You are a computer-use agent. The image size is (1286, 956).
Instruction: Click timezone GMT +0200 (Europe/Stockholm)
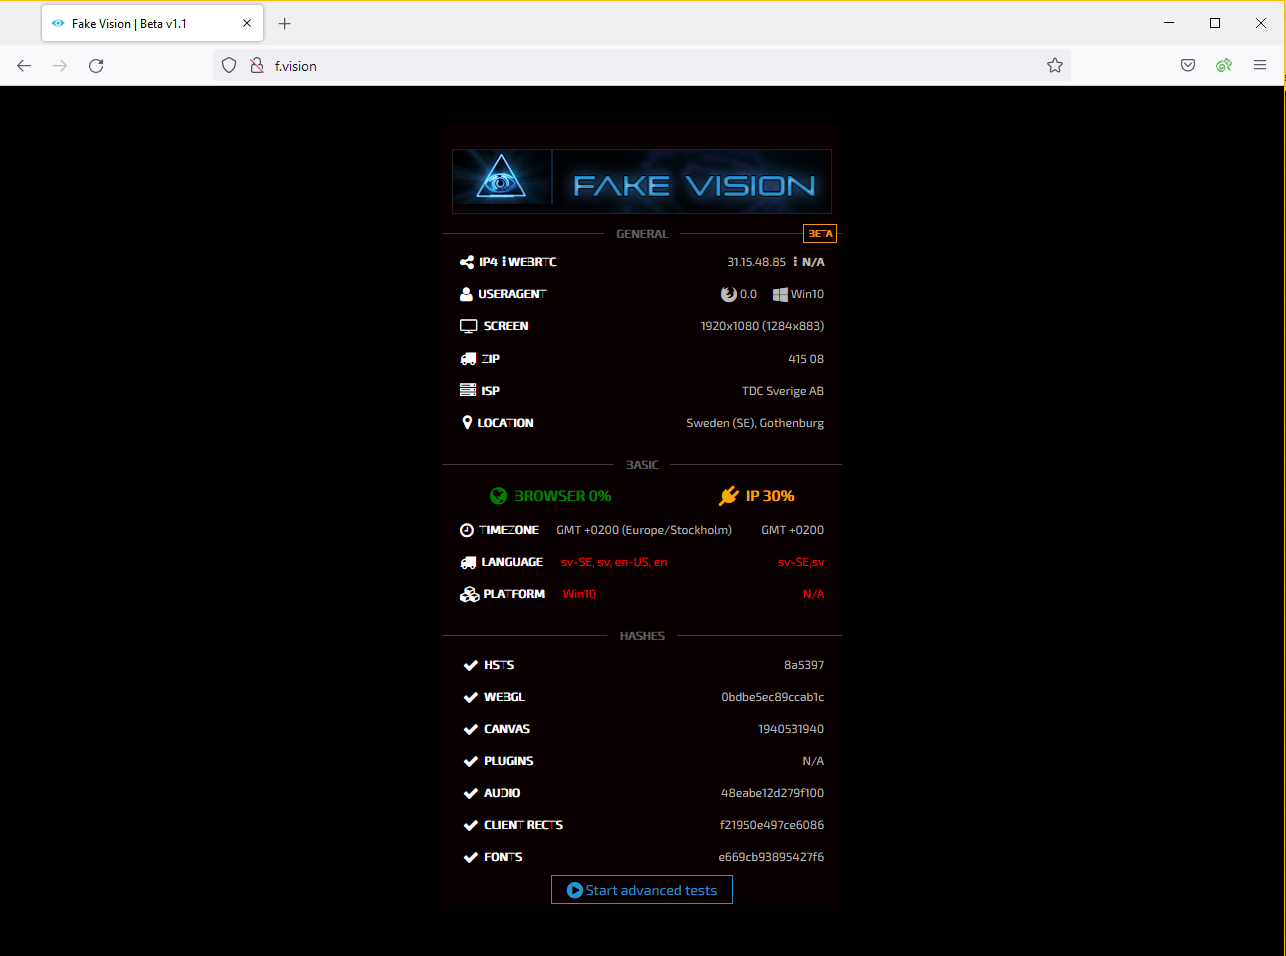point(644,530)
